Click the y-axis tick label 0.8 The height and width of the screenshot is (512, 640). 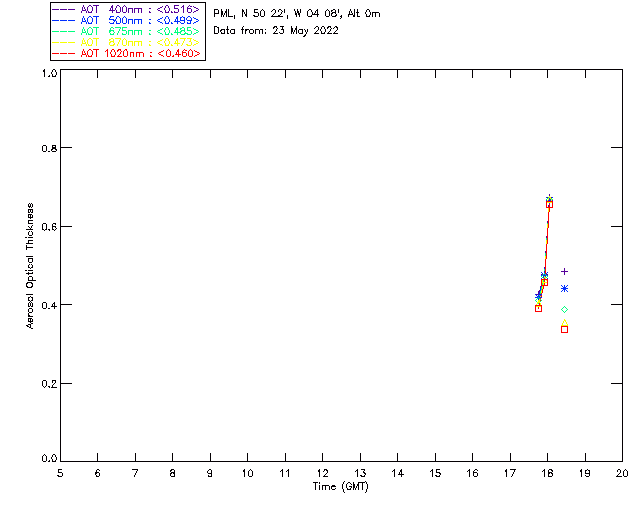49,148
